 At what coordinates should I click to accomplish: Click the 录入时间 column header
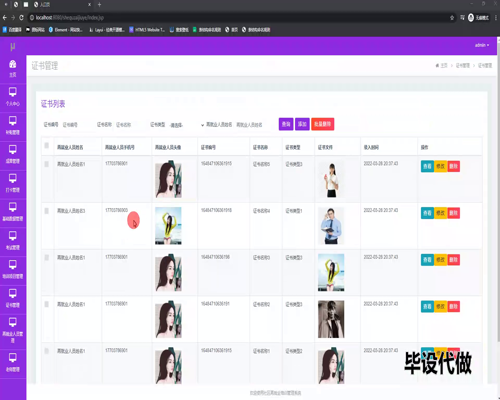(x=371, y=147)
